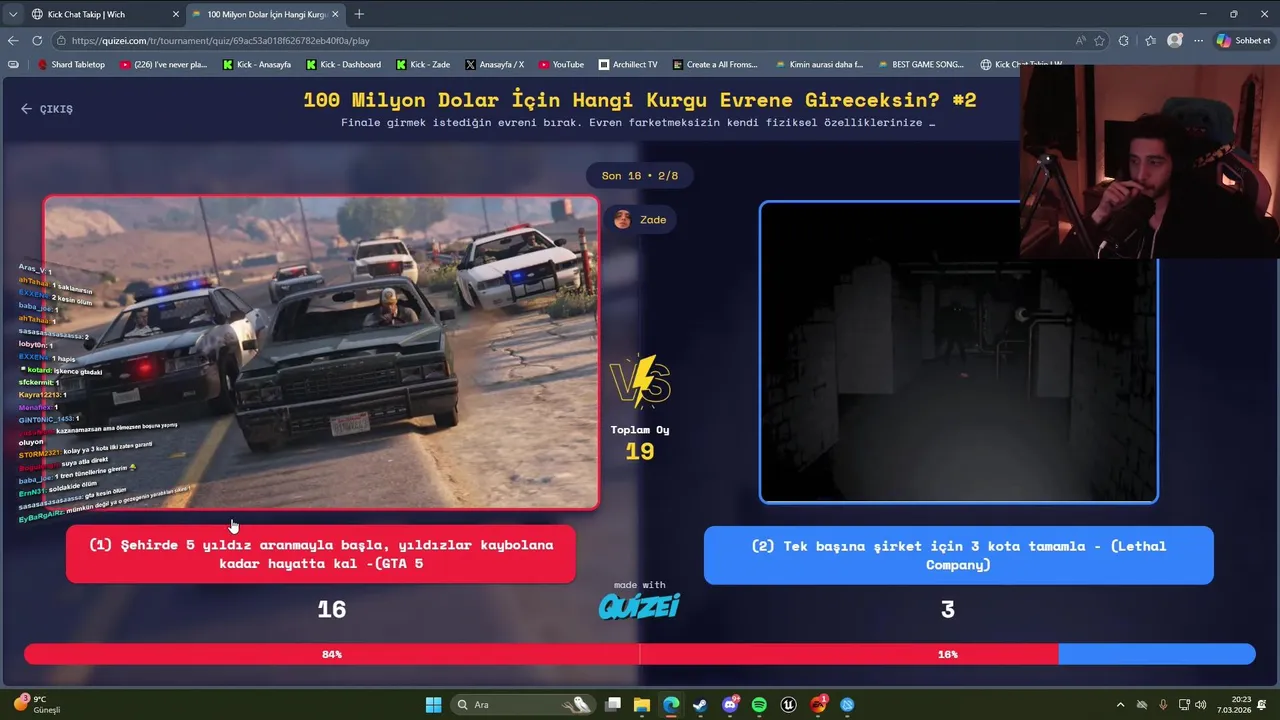Open network settings tray icon

point(1185,705)
